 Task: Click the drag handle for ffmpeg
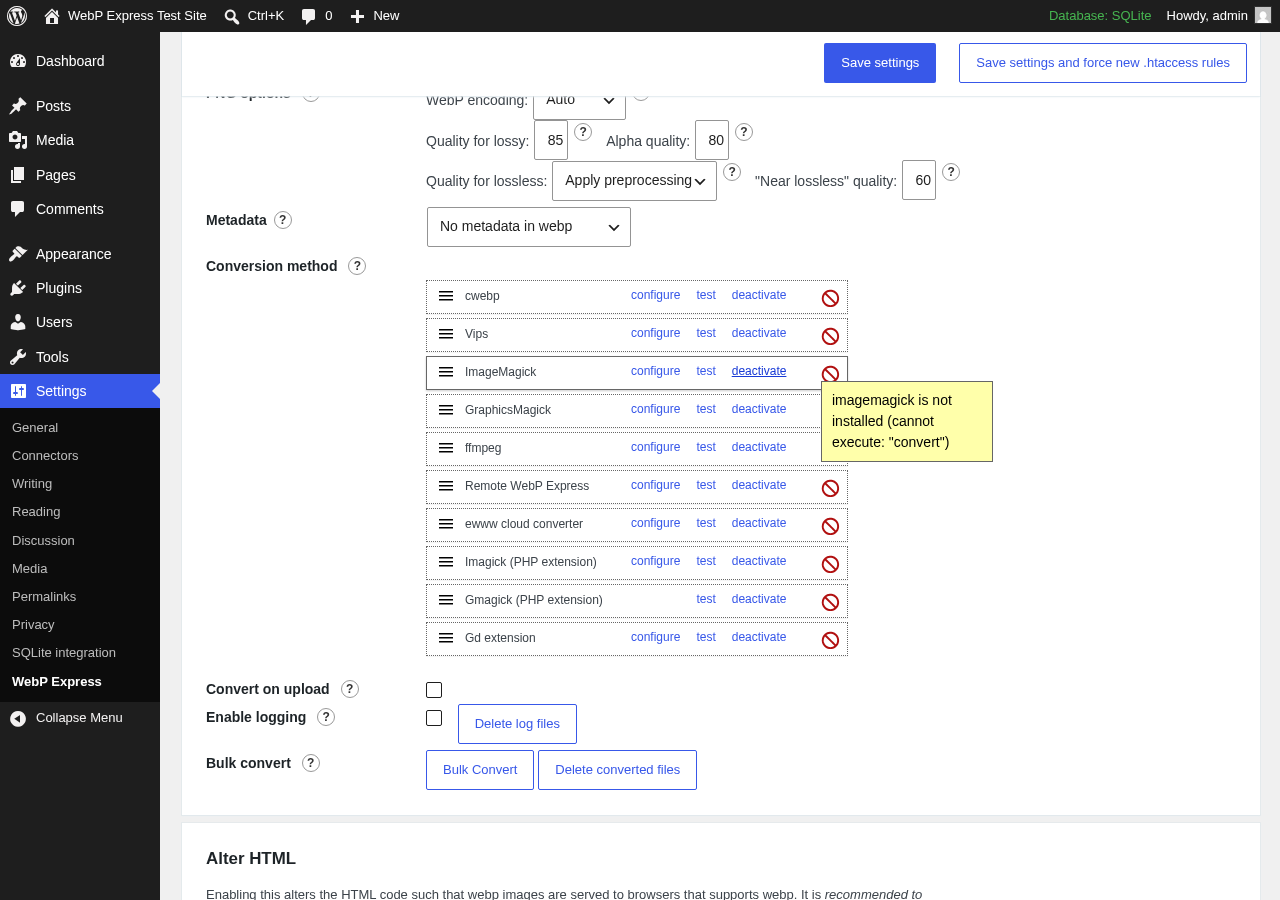(x=446, y=448)
